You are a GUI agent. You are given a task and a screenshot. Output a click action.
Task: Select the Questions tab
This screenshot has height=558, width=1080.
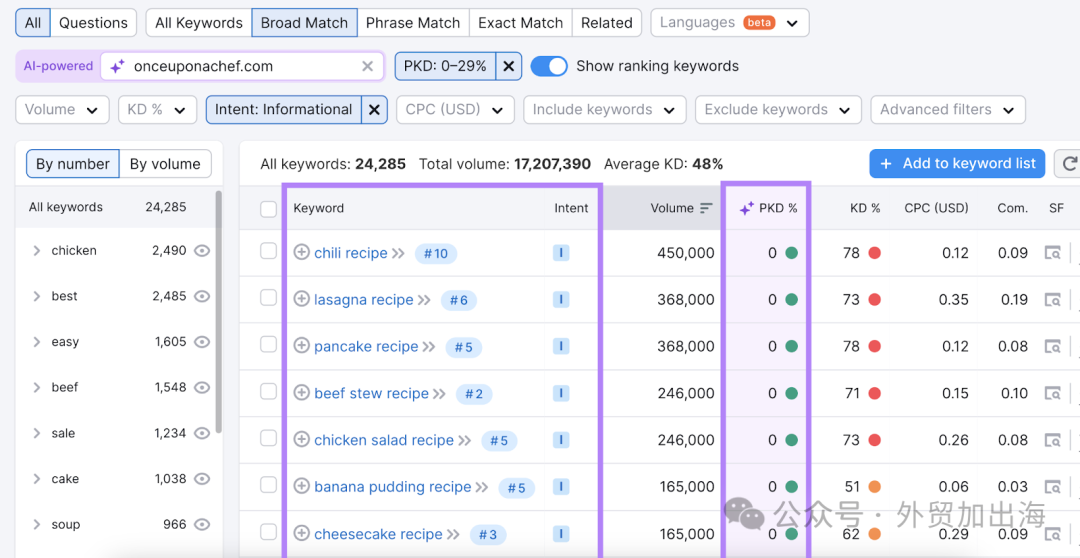[x=93, y=23]
